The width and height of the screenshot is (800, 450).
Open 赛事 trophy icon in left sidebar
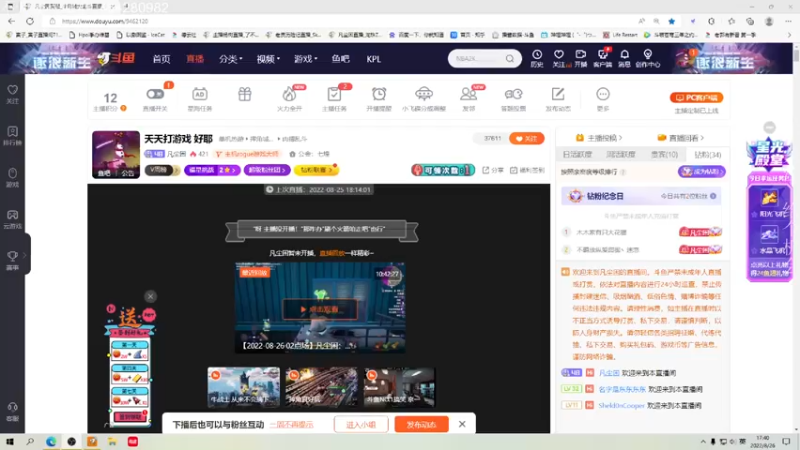click(12, 260)
